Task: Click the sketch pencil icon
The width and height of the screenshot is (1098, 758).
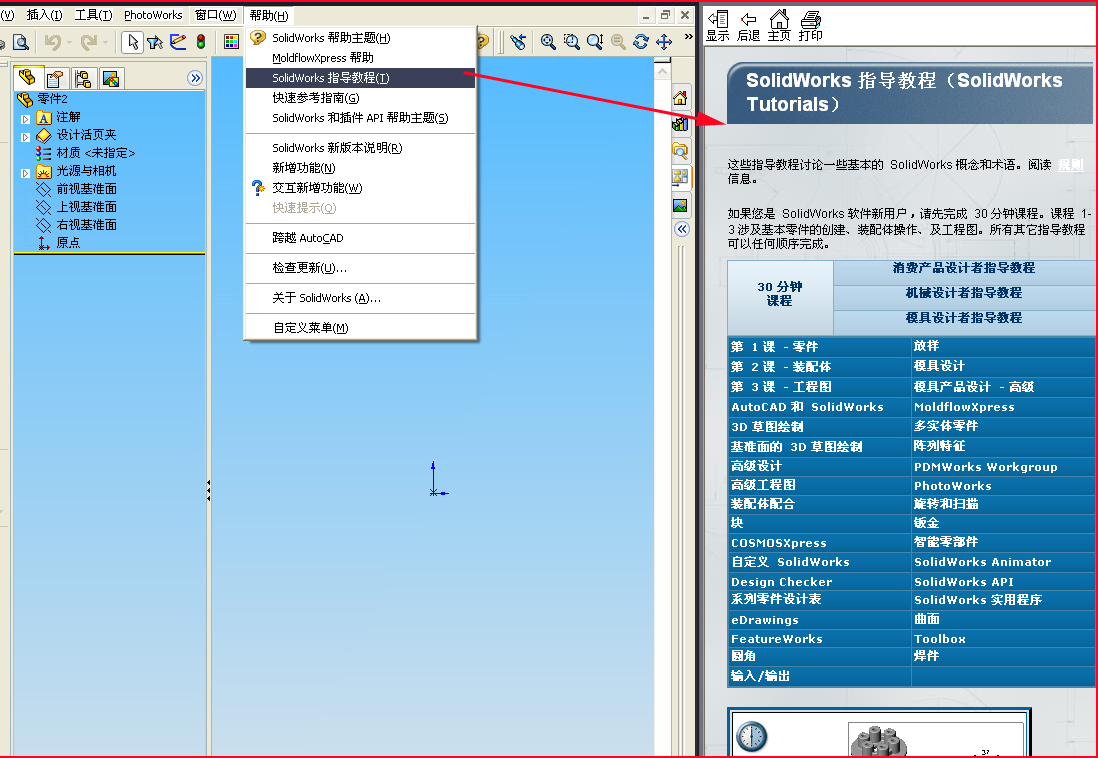Action: pyautogui.click(x=178, y=42)
